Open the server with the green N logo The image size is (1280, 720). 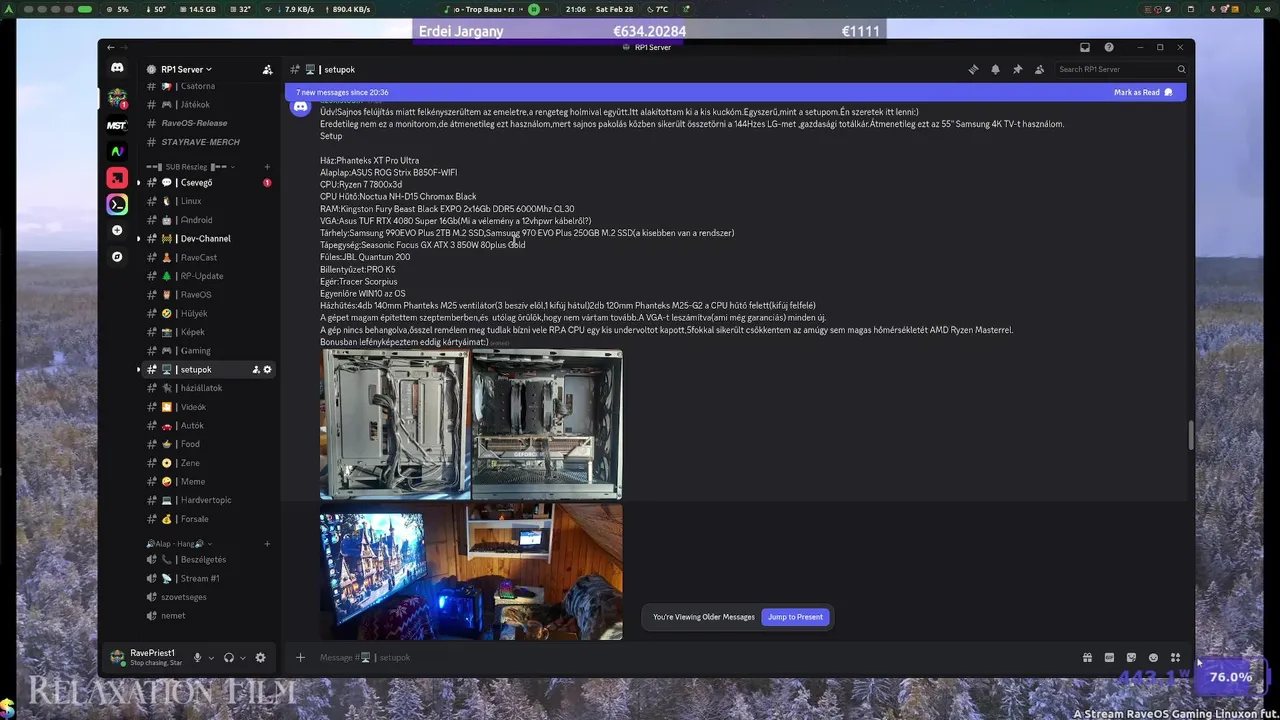117,151
